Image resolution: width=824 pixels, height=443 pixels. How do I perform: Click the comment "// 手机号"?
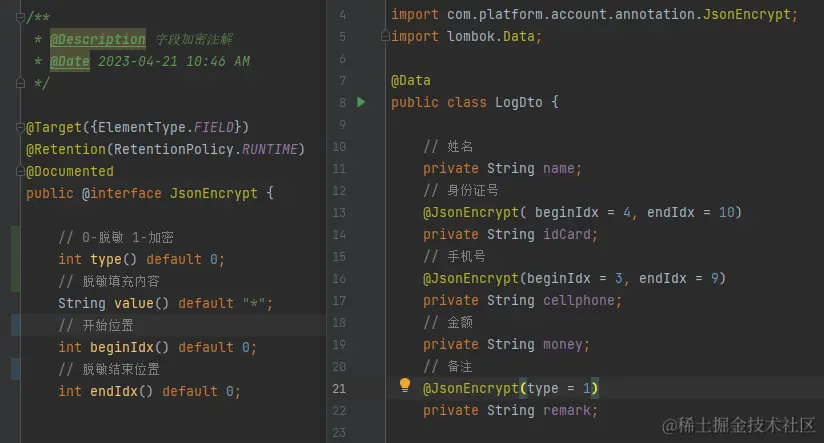click(455, 256)
